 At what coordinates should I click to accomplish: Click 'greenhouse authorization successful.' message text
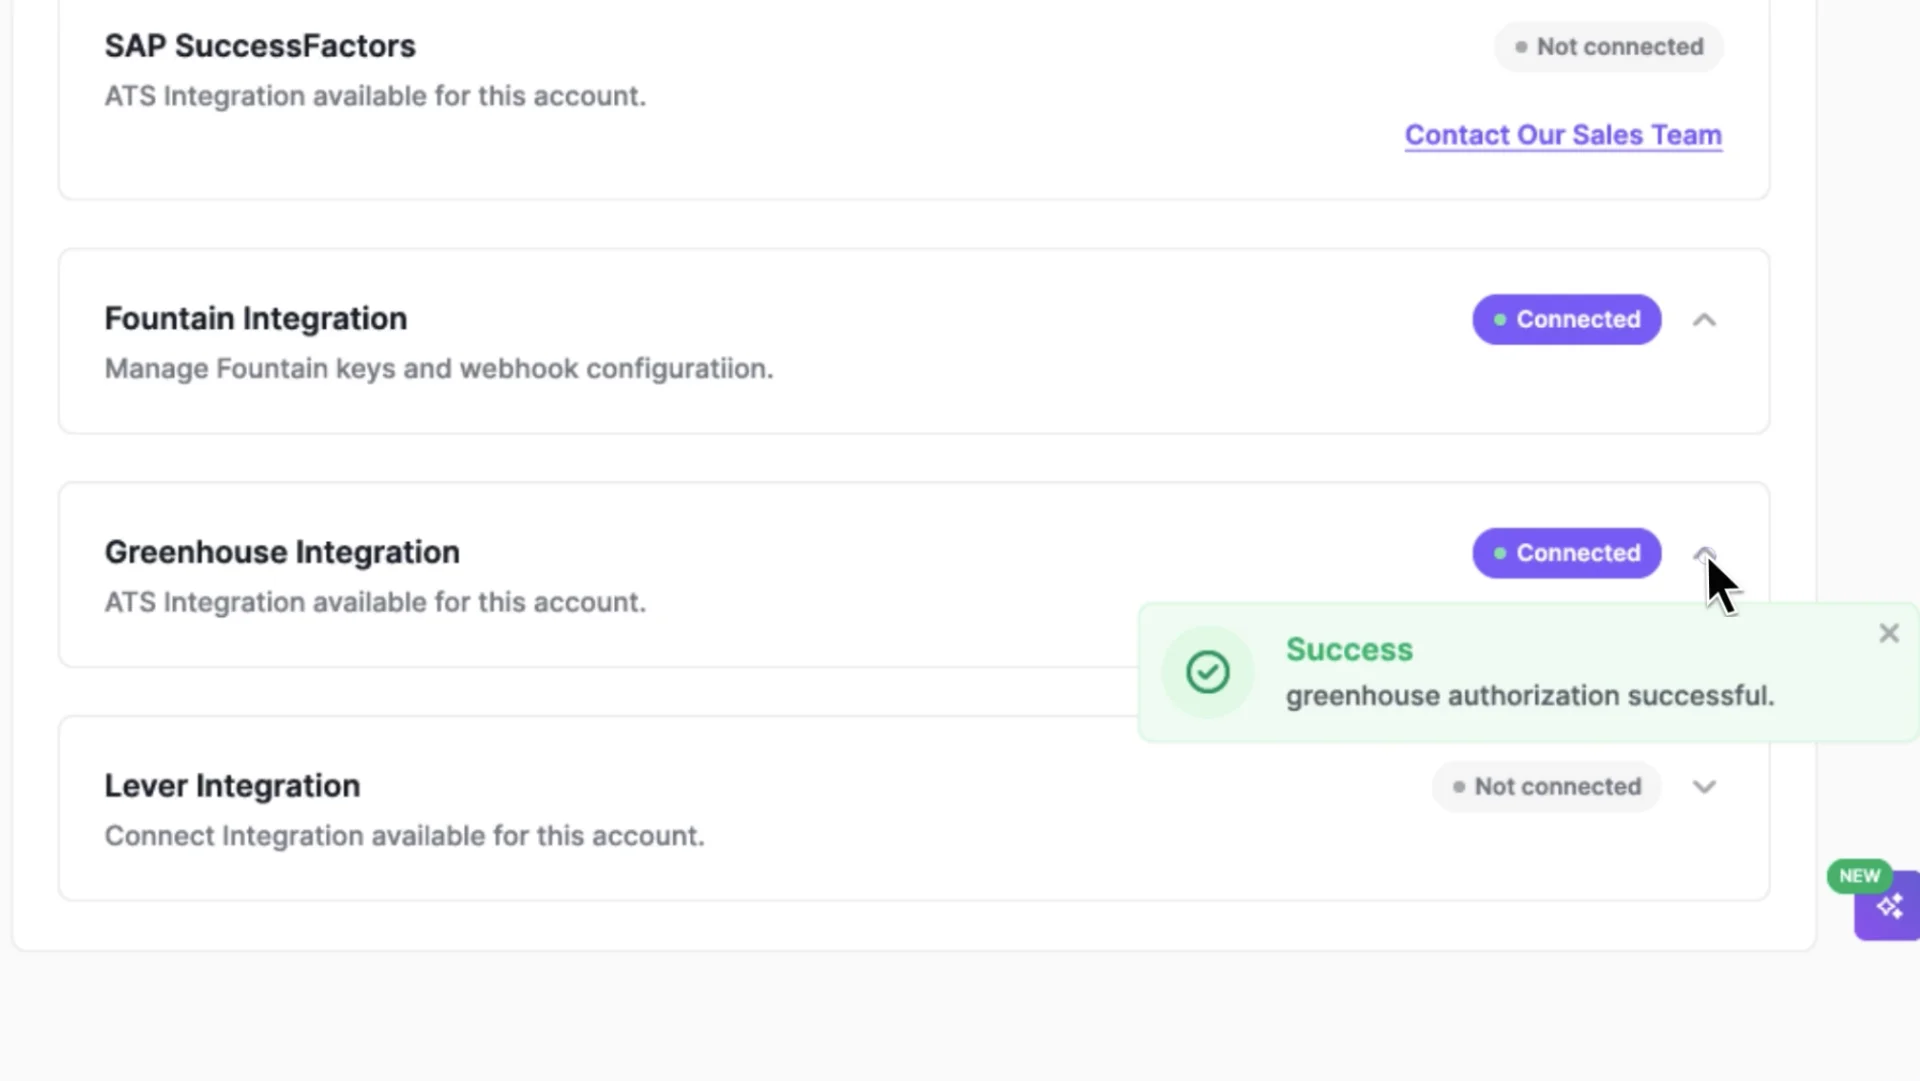point(1530,696)
